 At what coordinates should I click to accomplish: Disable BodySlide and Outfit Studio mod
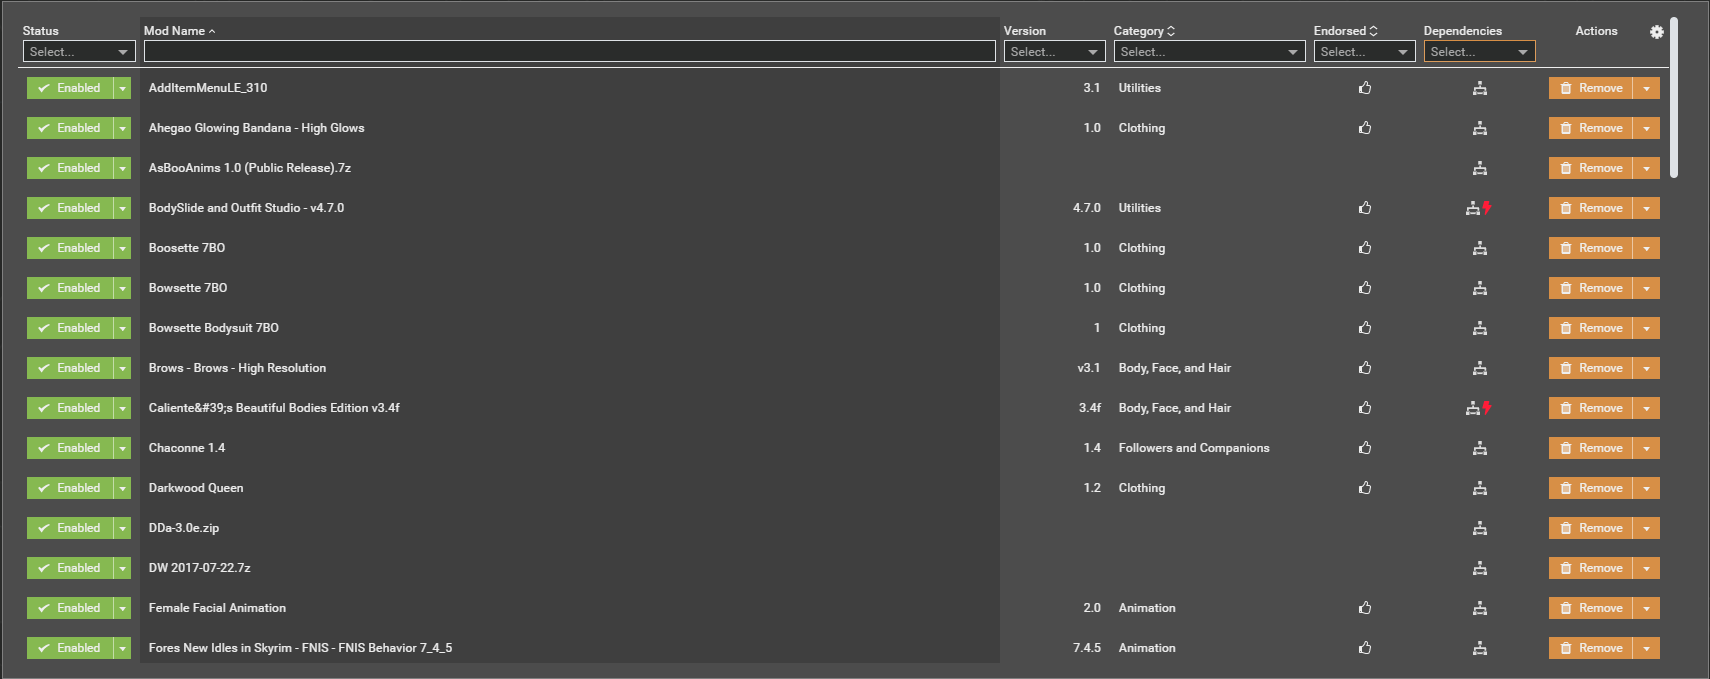click(x=69, y=208)
